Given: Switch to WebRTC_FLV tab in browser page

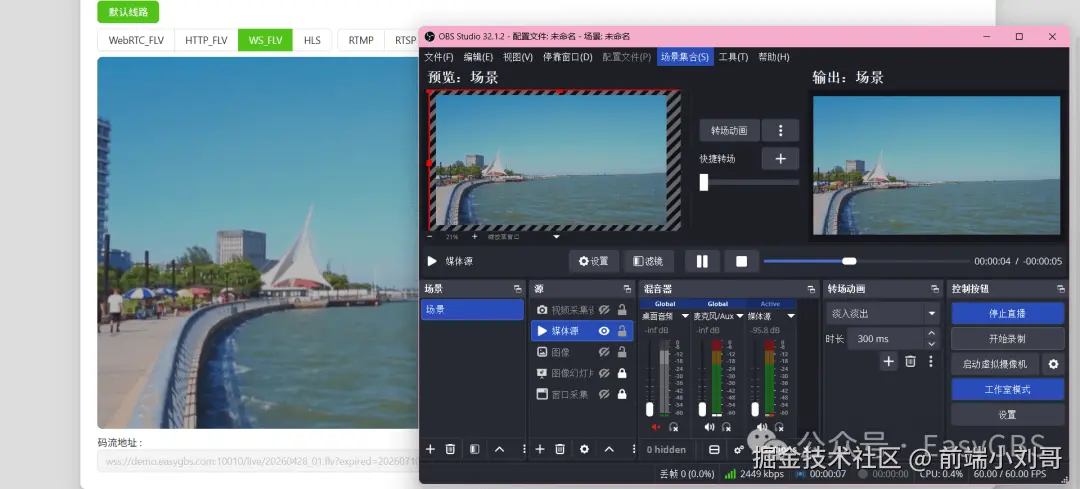Looking at the screenshot, I should click(136, 40).
